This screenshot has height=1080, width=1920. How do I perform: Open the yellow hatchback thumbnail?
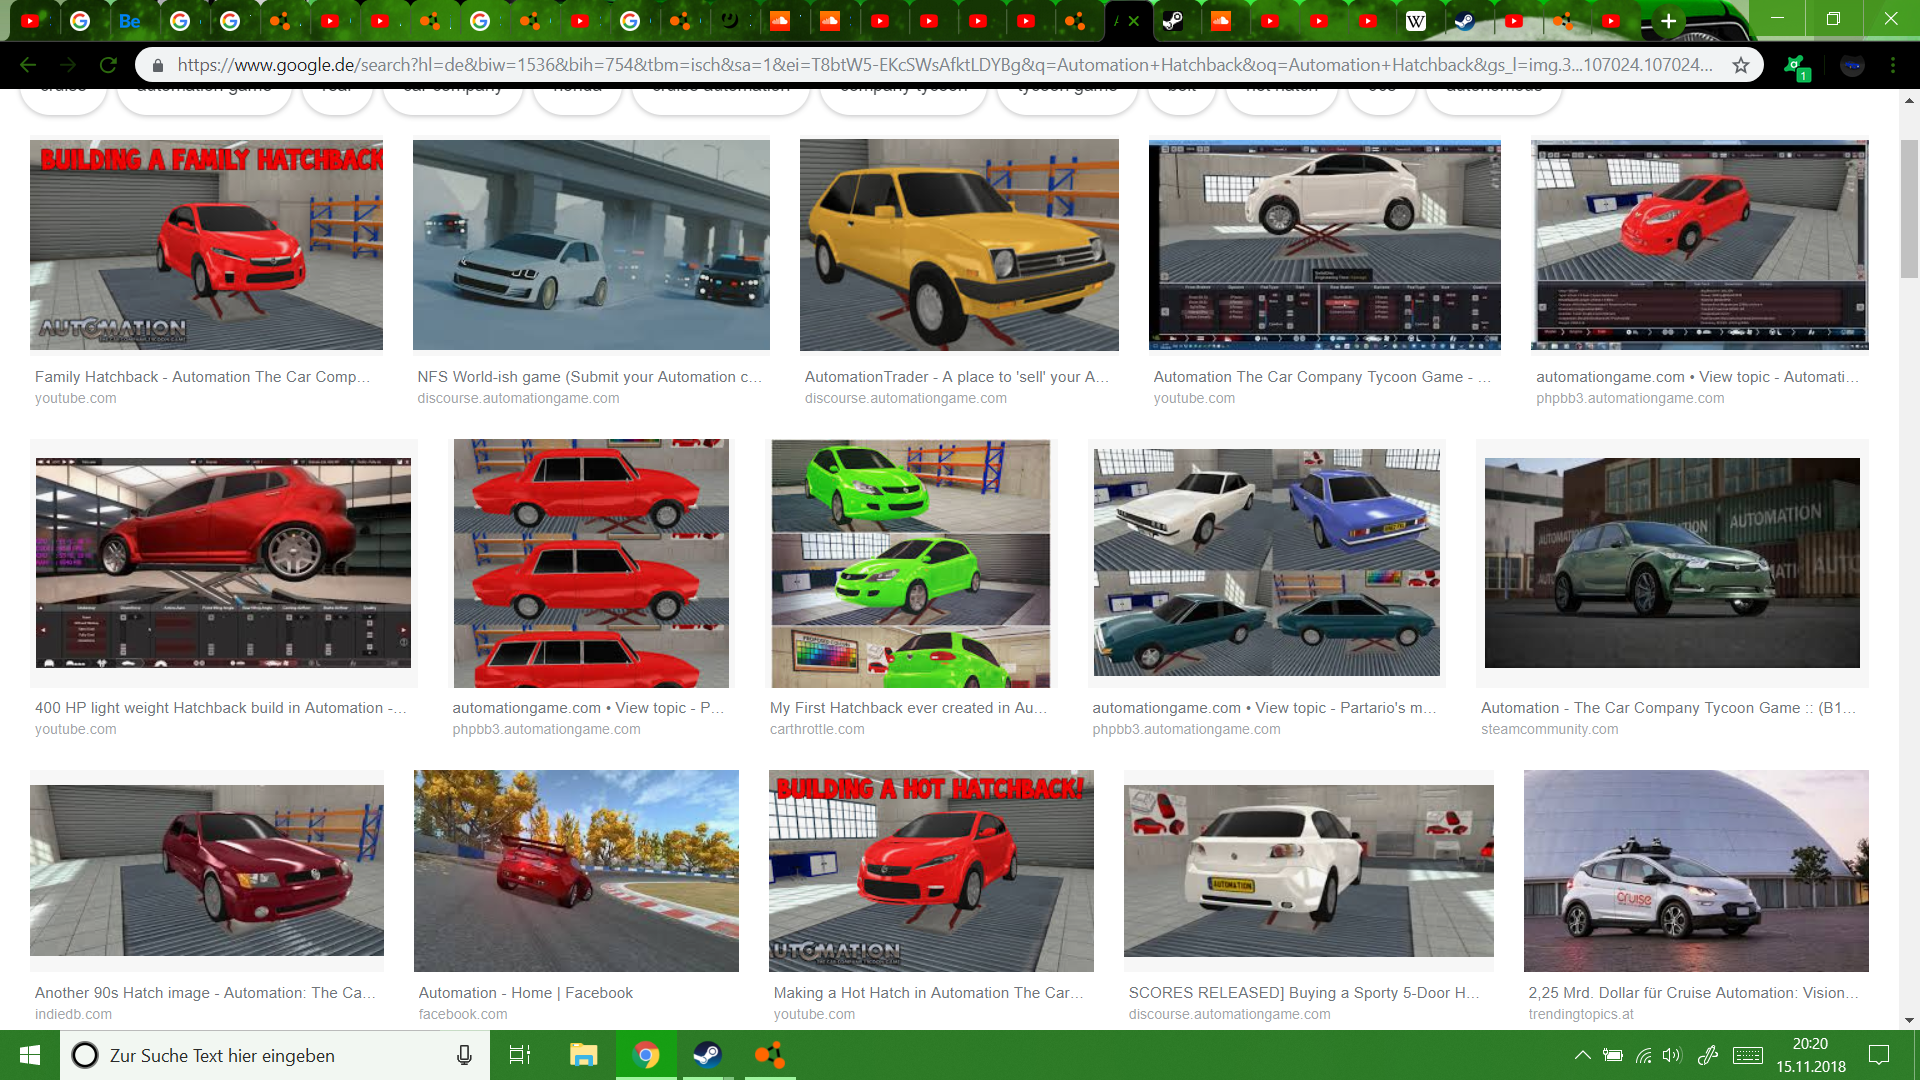pos(959,245)
